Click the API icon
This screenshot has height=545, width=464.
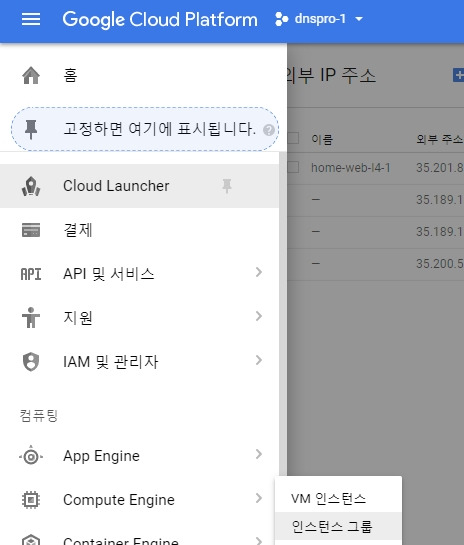(x=31, y=274)
